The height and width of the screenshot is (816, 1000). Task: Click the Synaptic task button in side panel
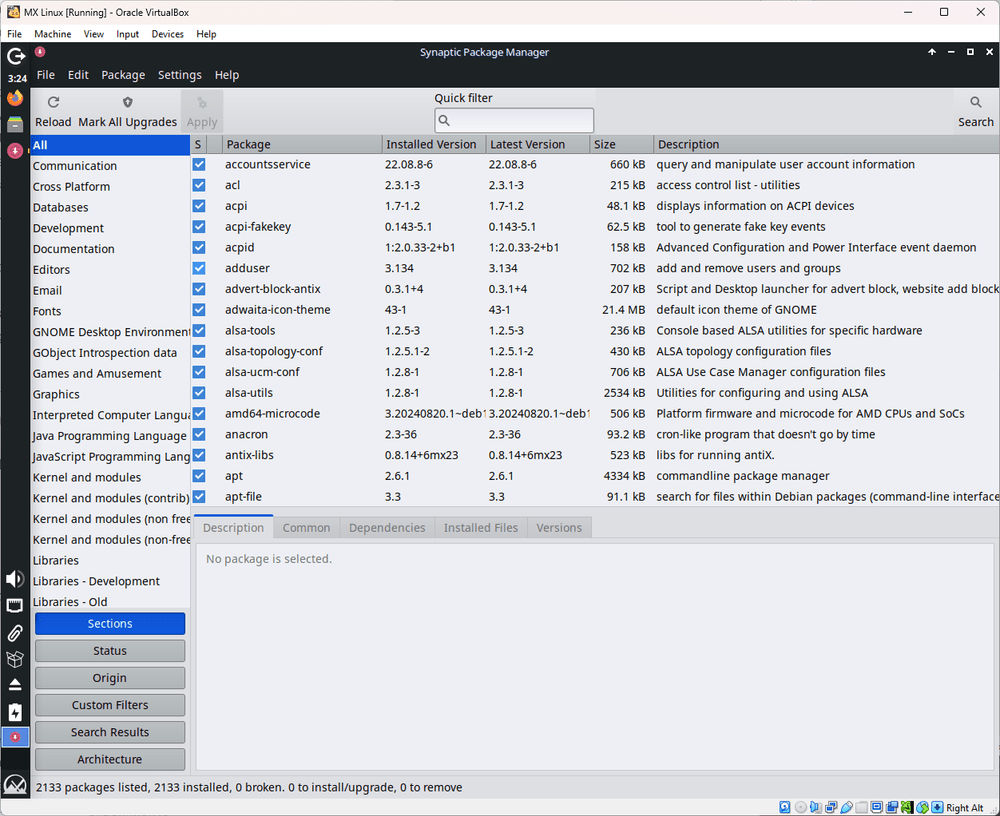point(15,737)
